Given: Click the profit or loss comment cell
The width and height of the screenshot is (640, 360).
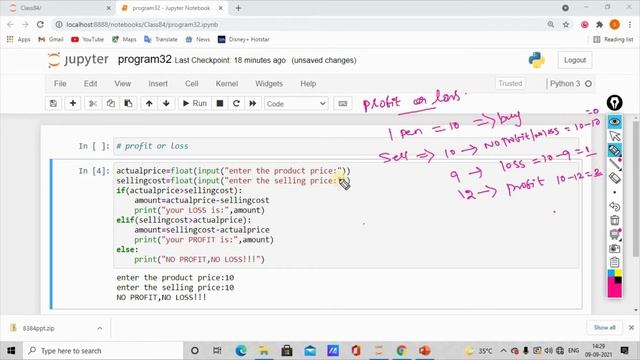Looking at the screenshot, I should (346, 146).
